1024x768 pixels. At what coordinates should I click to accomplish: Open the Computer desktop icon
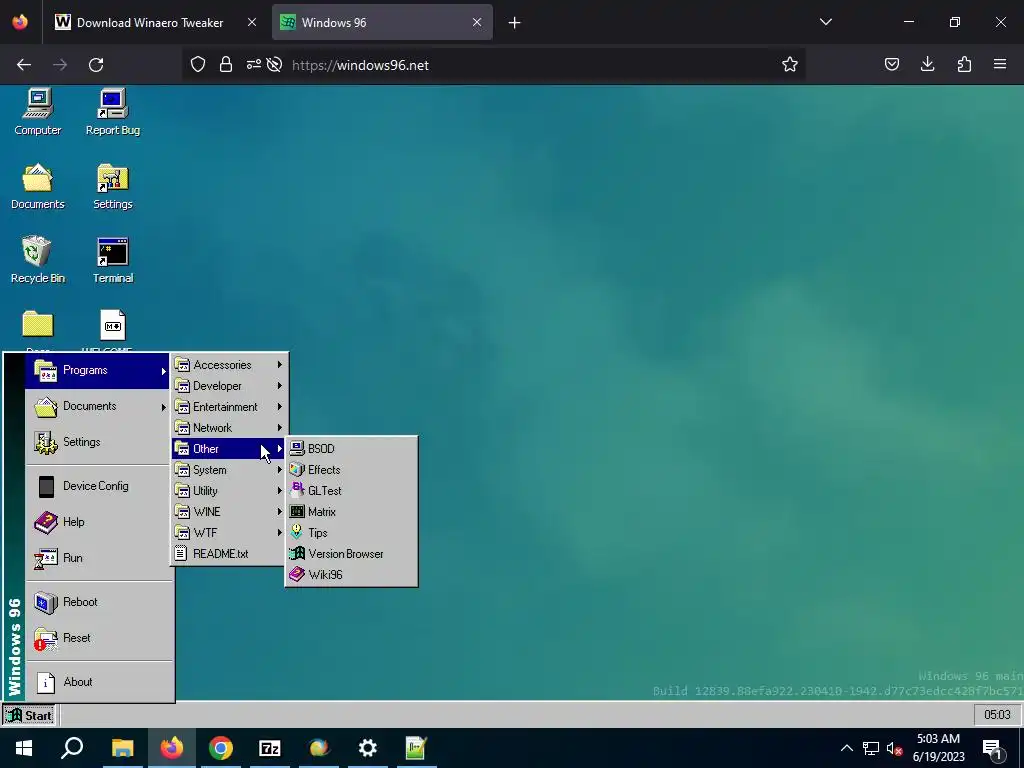point(38,112)
